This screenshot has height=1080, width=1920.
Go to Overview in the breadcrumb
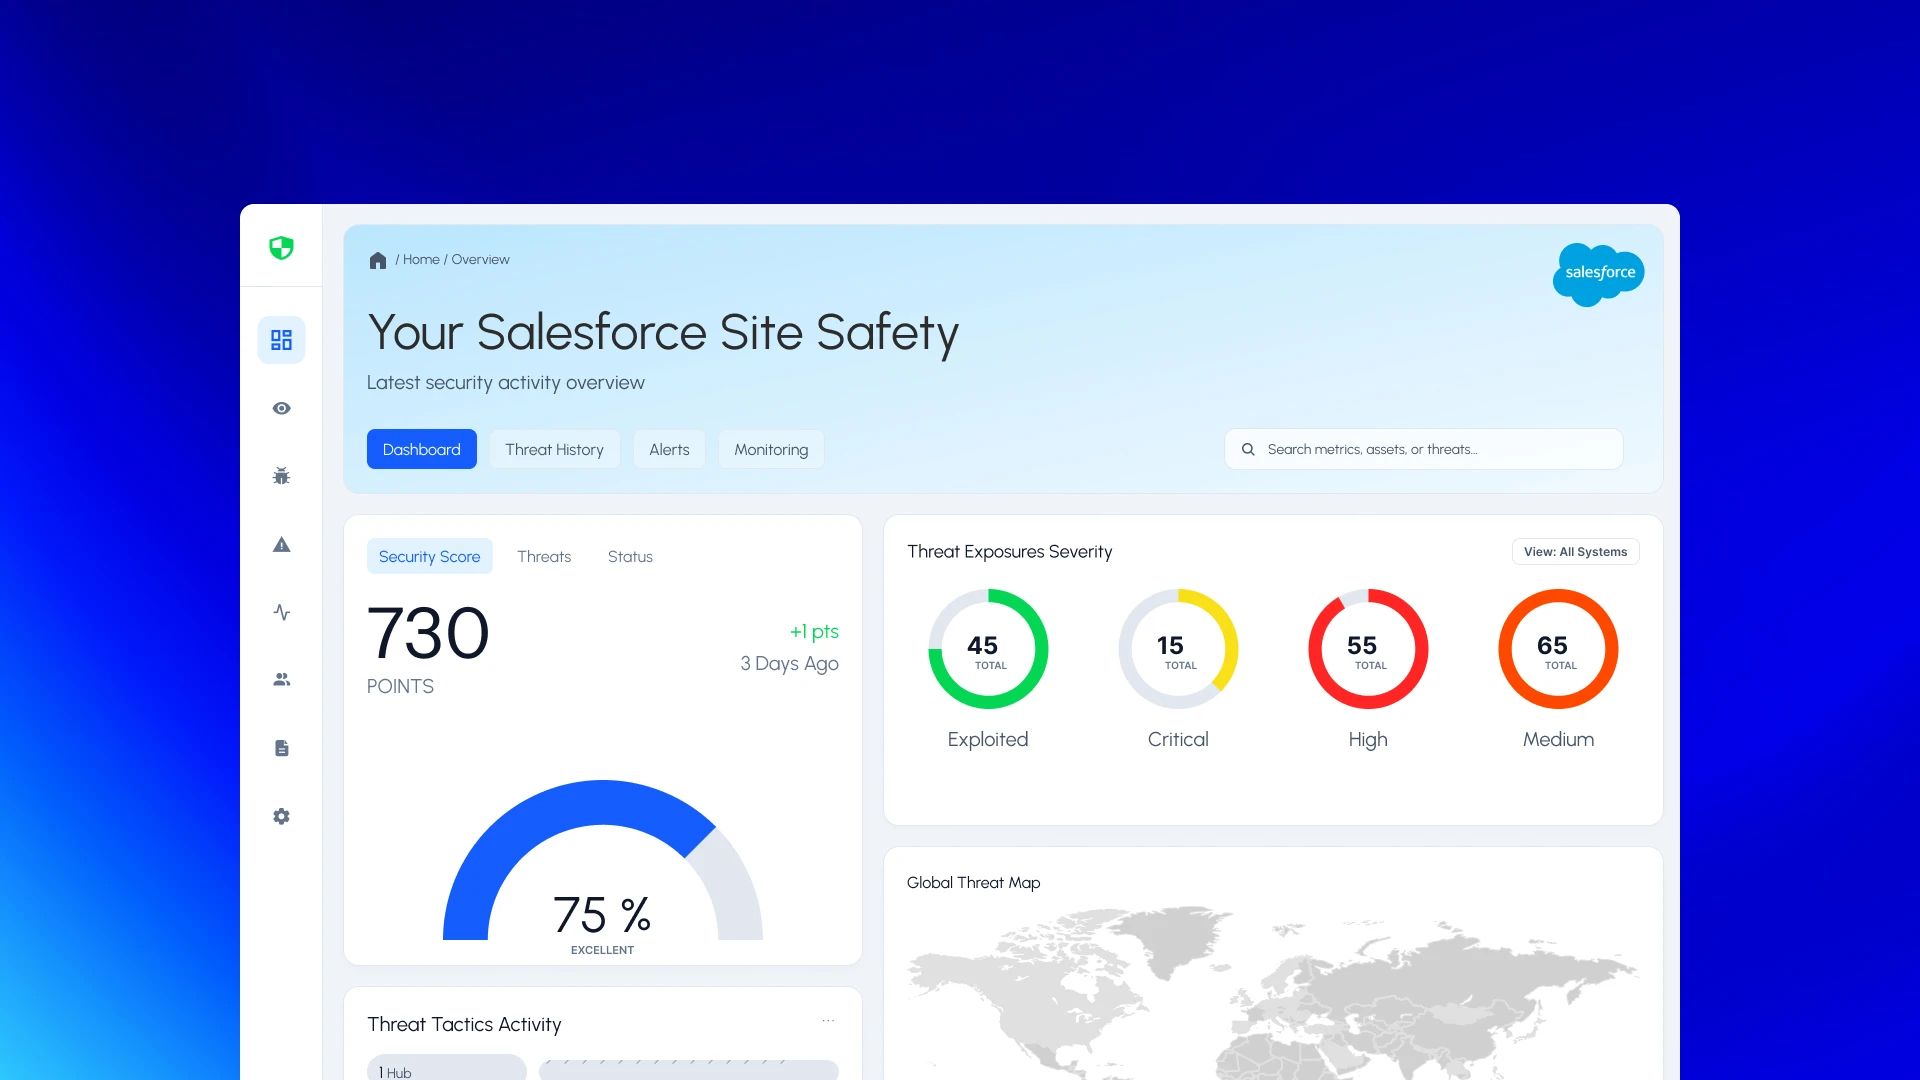click(480, 259)
